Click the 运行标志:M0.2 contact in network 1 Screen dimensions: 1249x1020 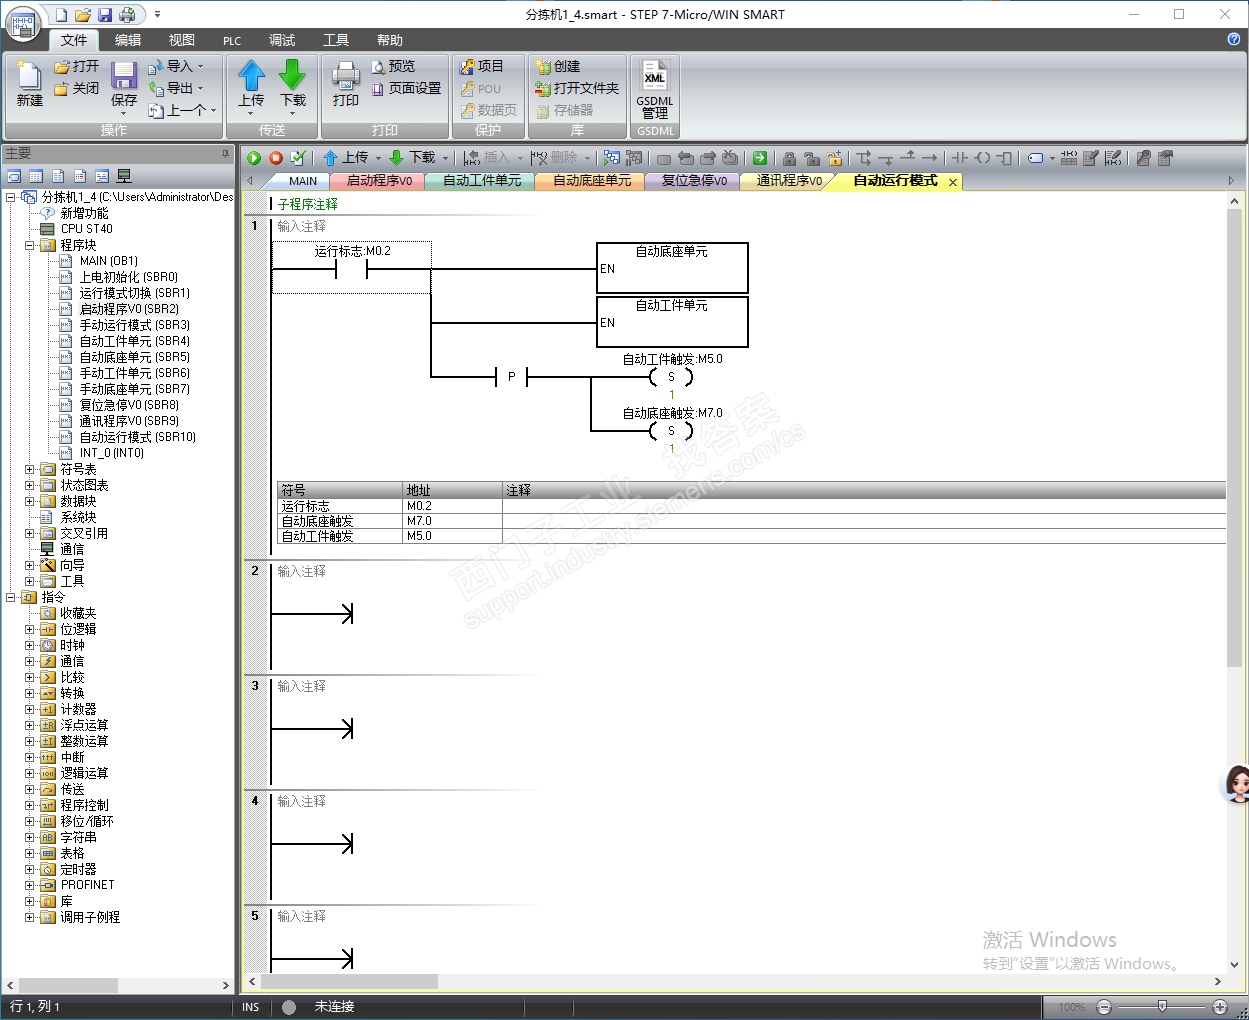tap(352, 269)
